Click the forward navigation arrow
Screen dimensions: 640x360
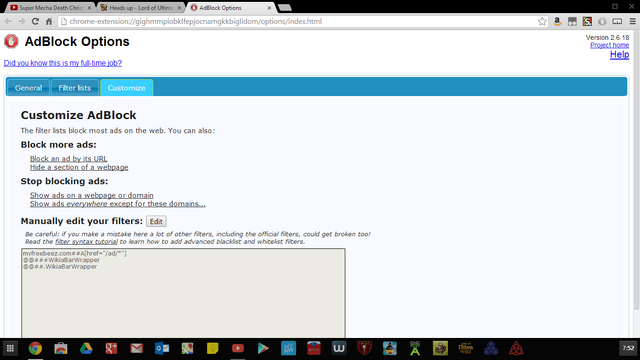[x=22, y=21]
